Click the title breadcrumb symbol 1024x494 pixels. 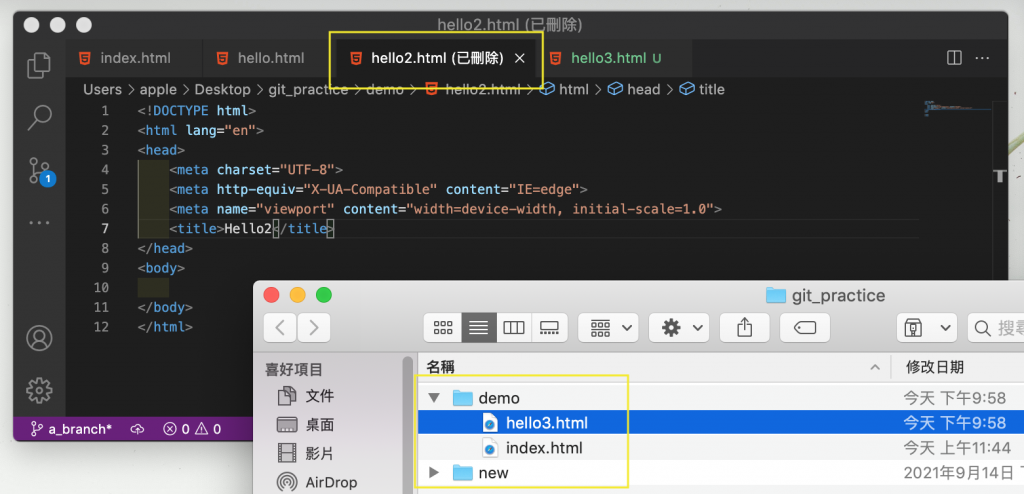tap(702, 90)
